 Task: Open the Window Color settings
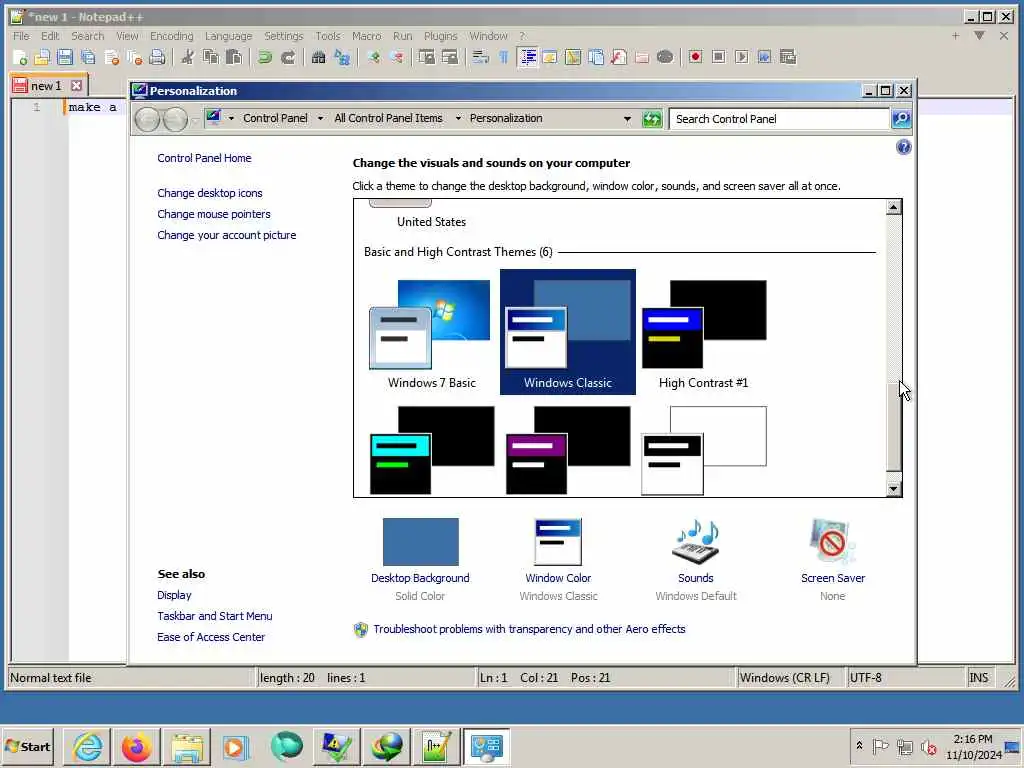tap(558, 559)
